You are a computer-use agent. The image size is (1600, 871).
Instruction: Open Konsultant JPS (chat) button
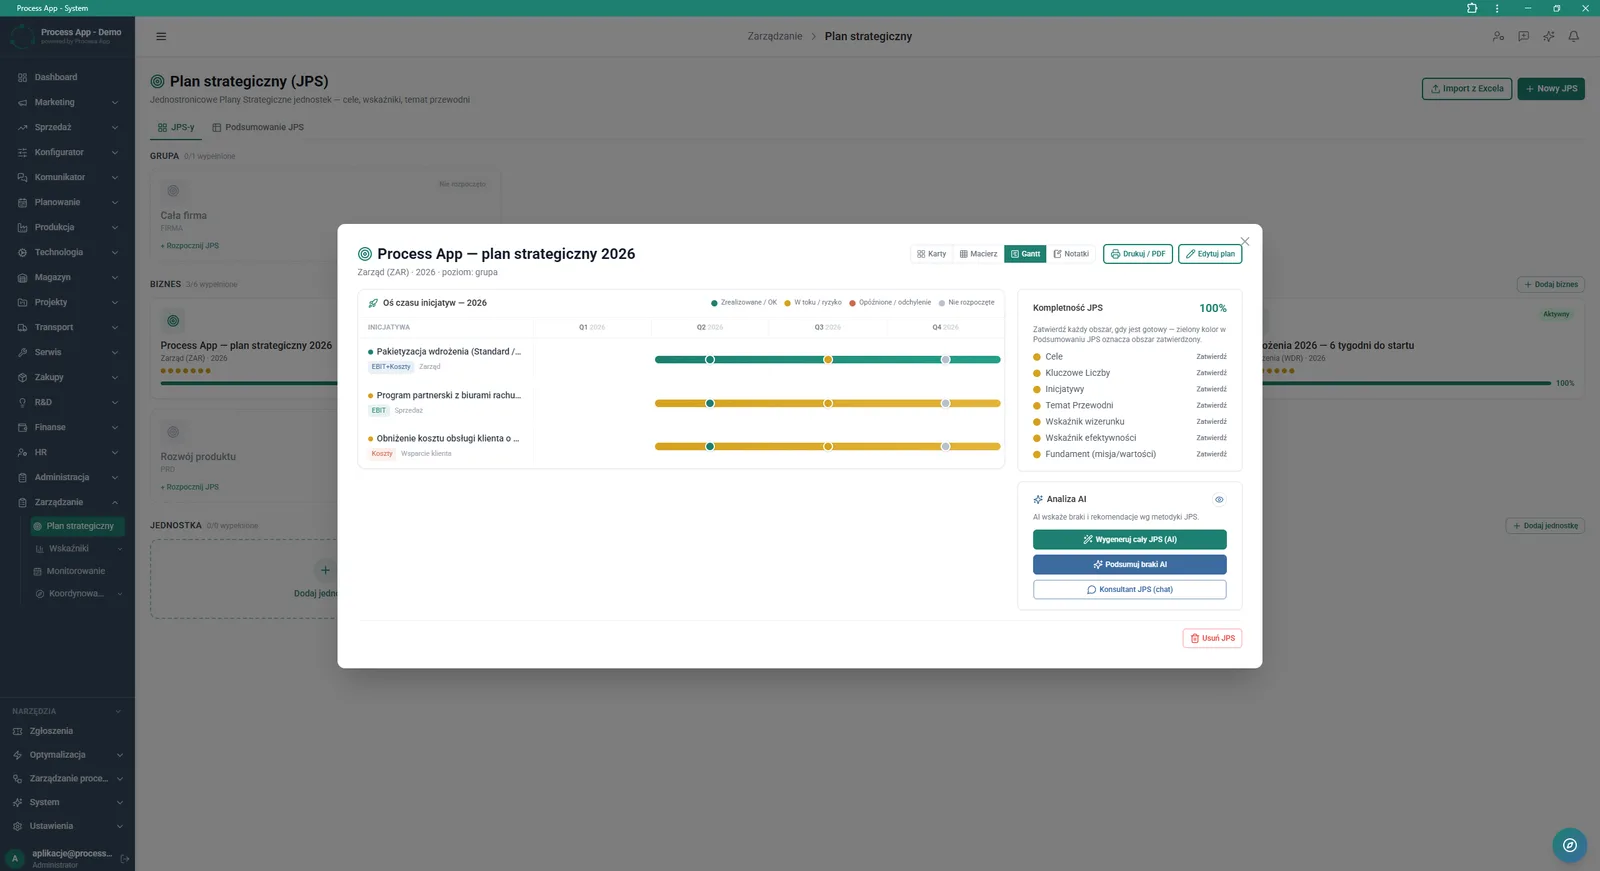pyautogui.click(x=1129, y=590)
